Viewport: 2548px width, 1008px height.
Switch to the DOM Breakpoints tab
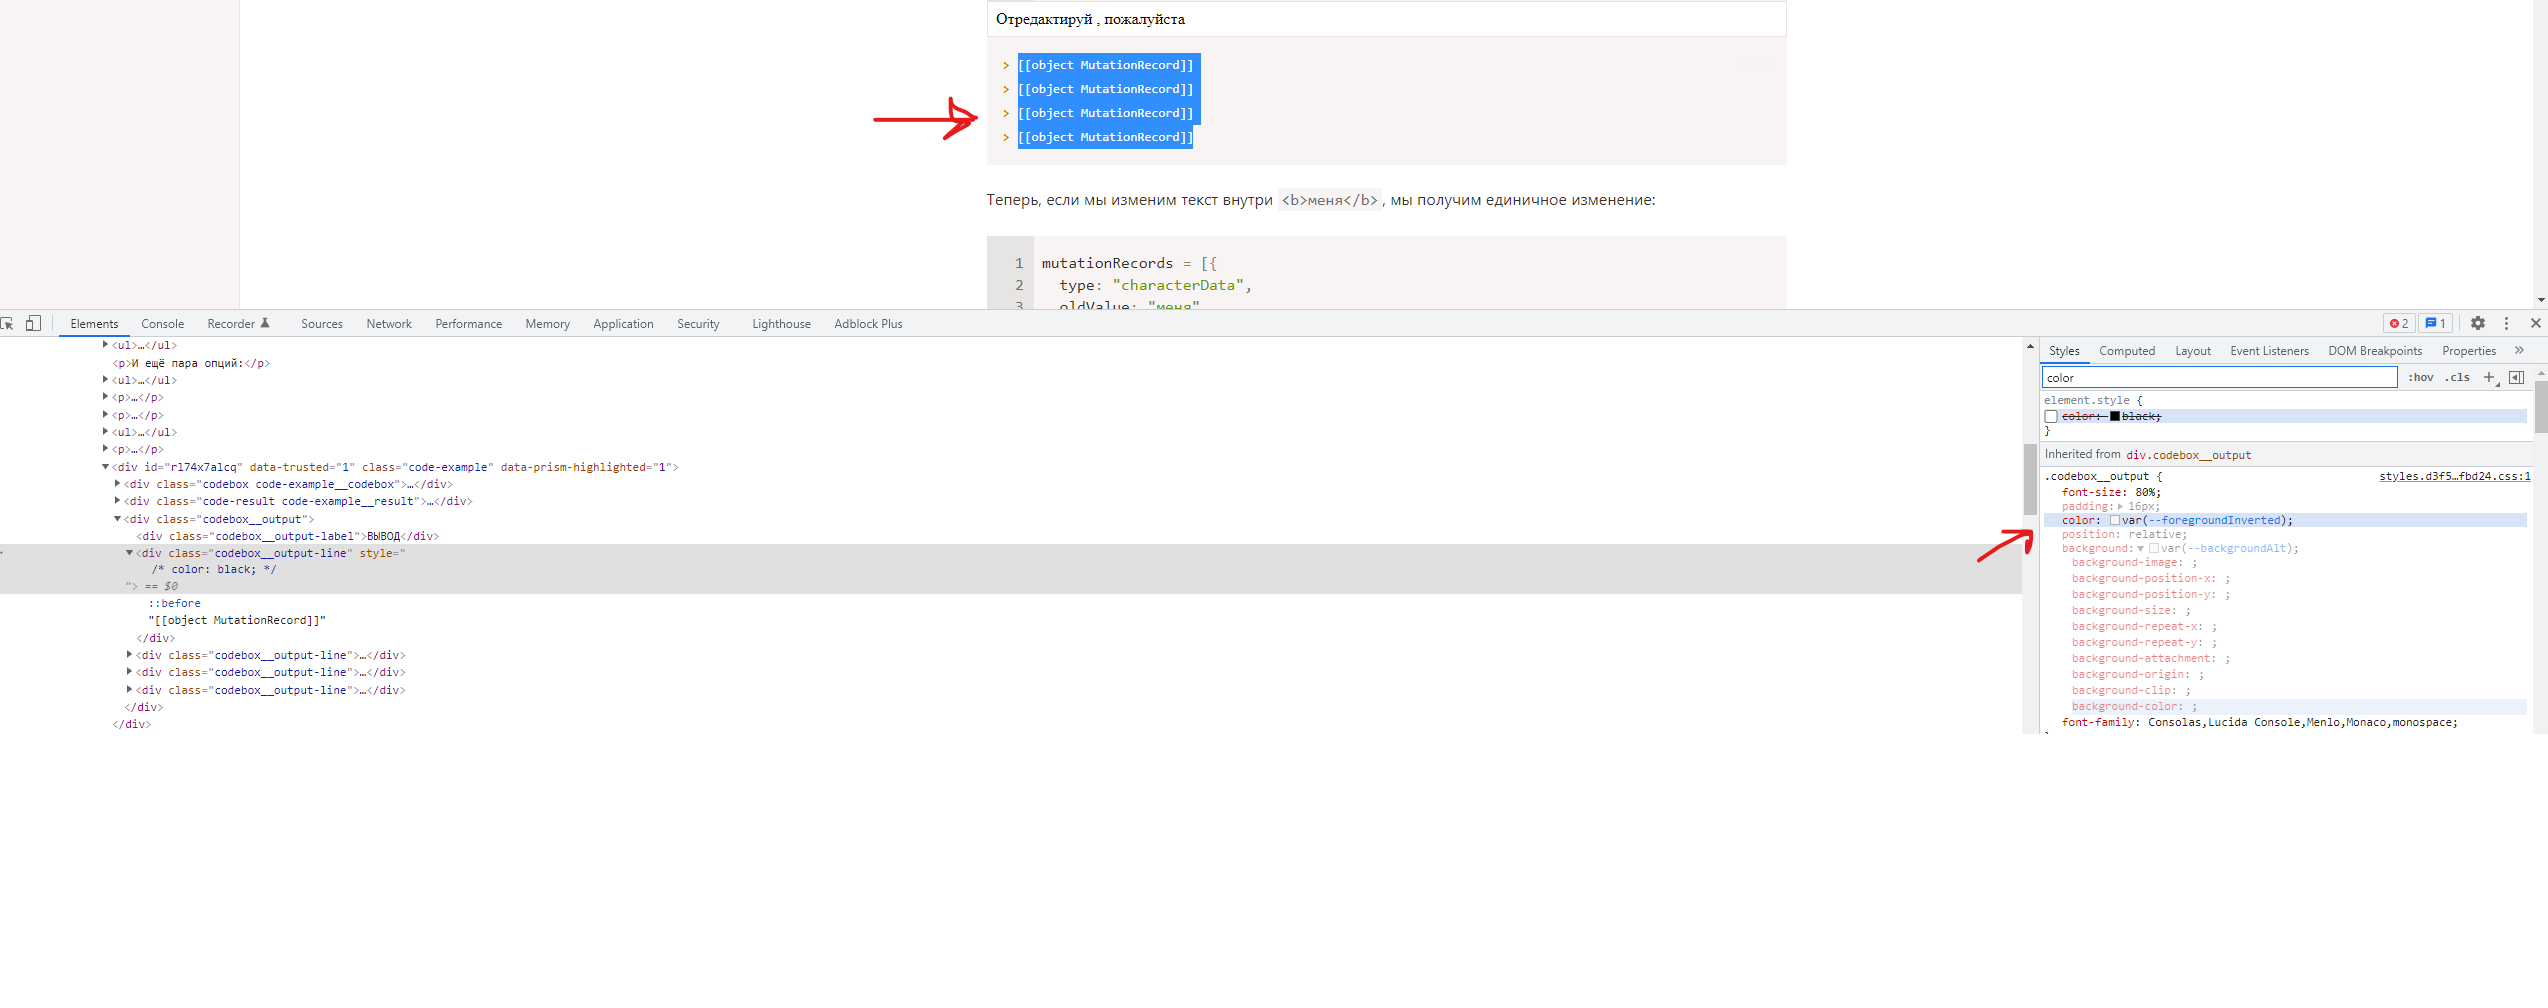2375,351
